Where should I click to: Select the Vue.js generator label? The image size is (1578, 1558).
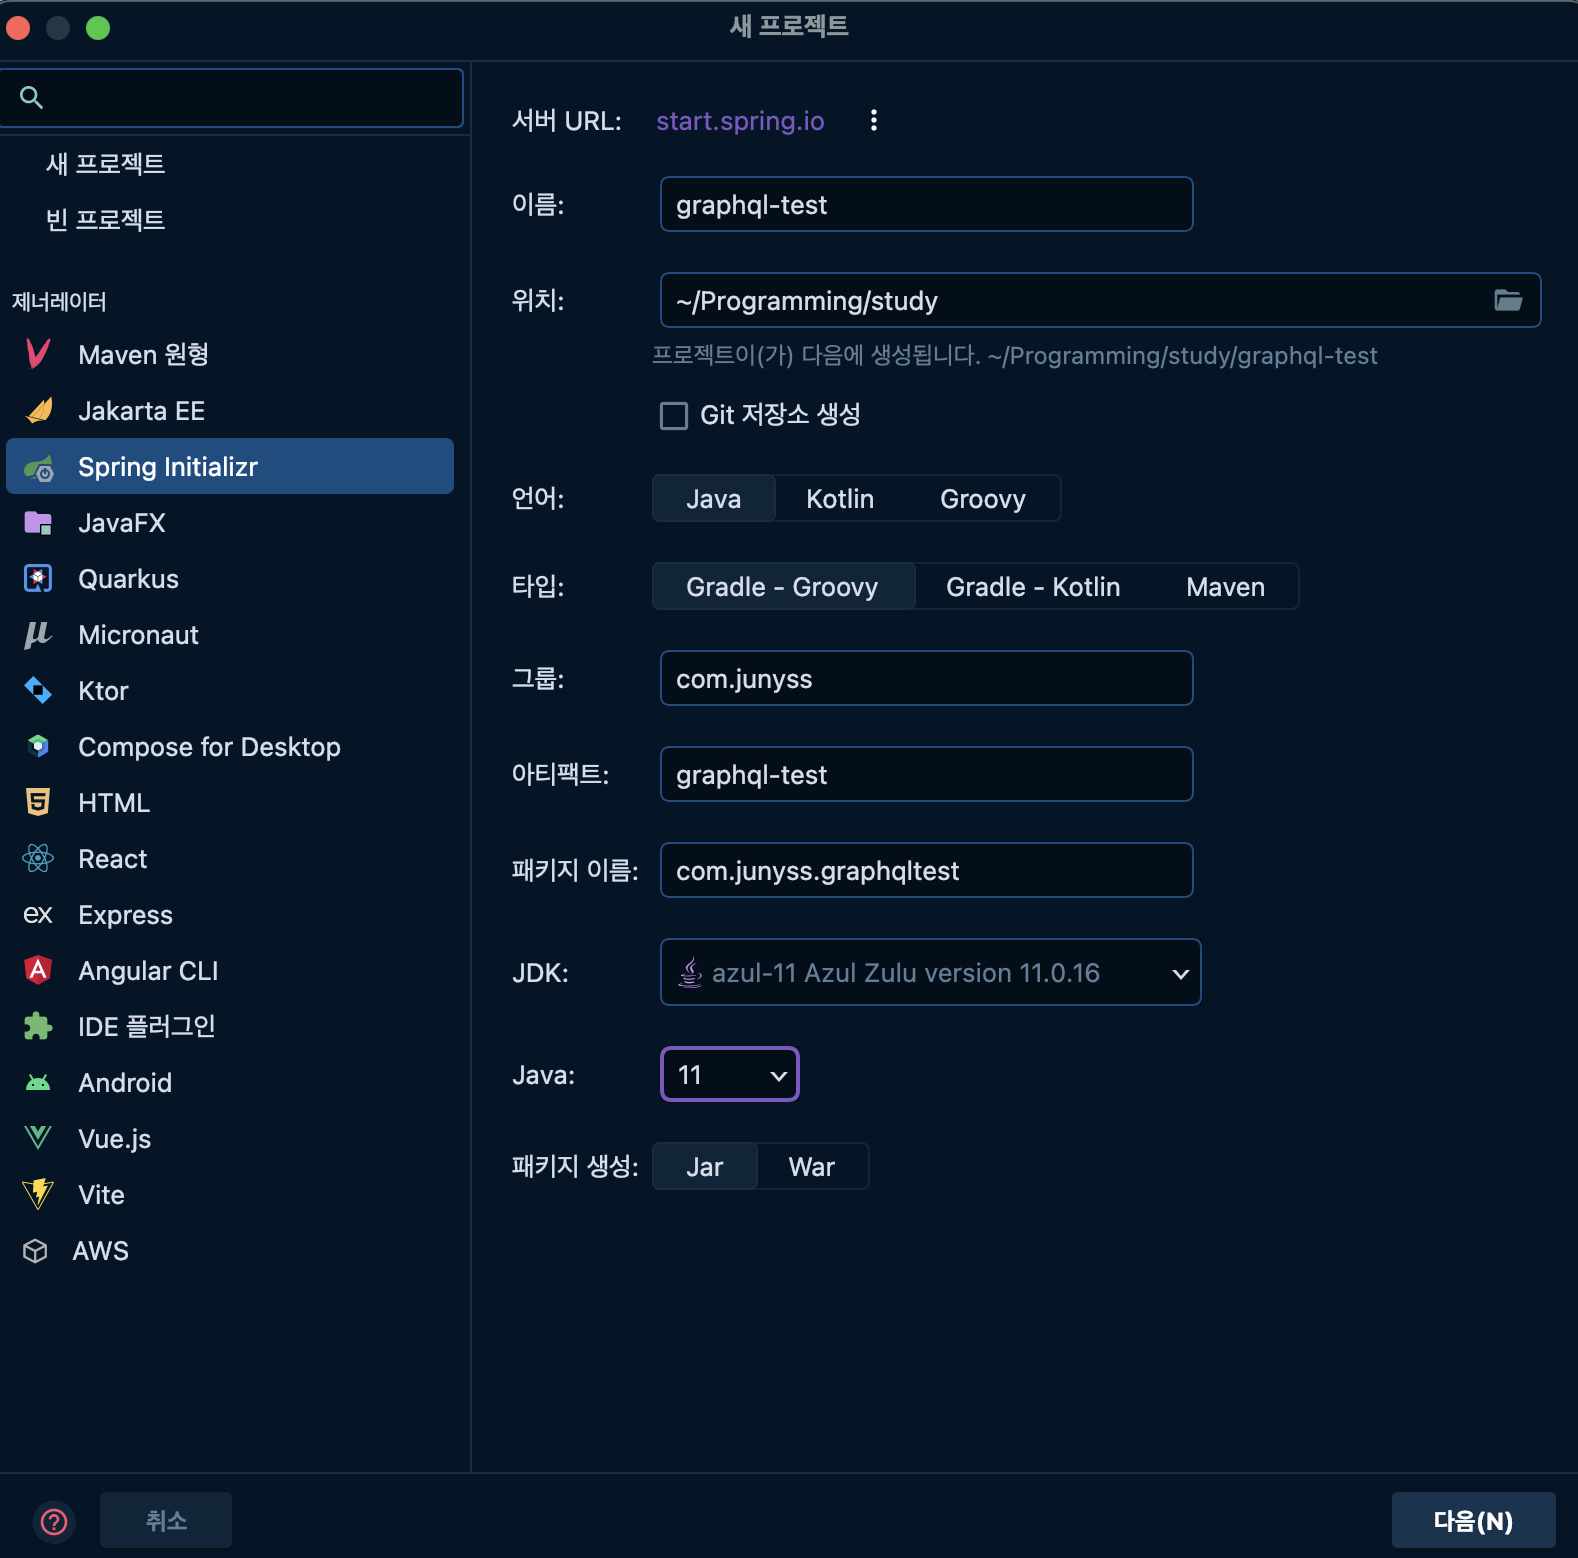(114, 1138)
